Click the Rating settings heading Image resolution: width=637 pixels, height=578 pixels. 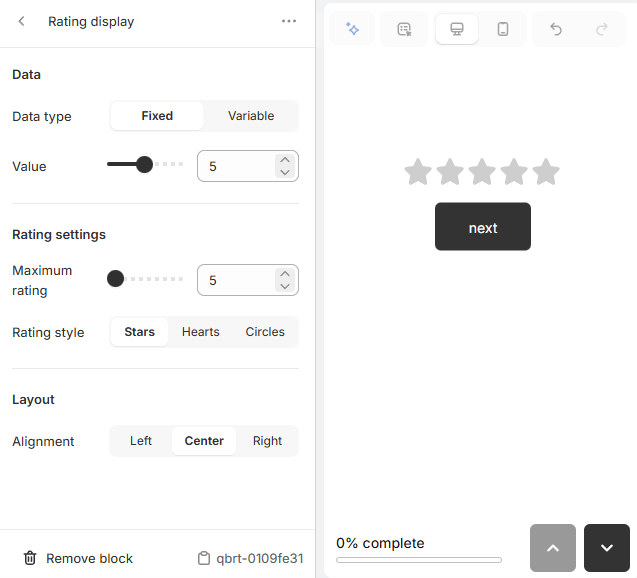(x=59, y=235)
